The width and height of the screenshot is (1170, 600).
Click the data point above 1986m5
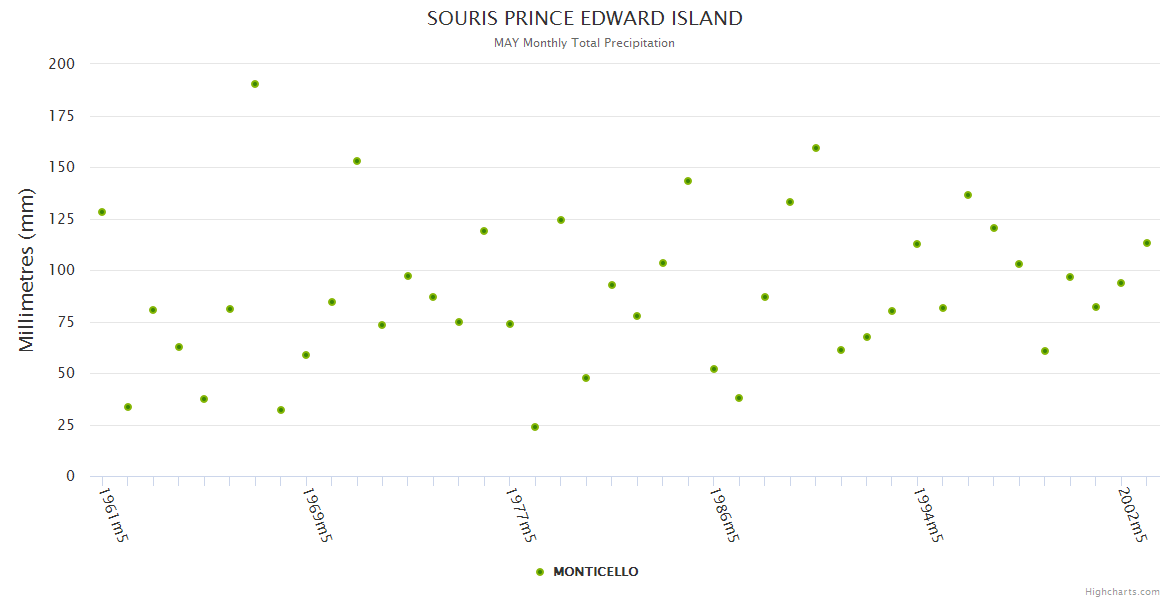click(714, 369)
